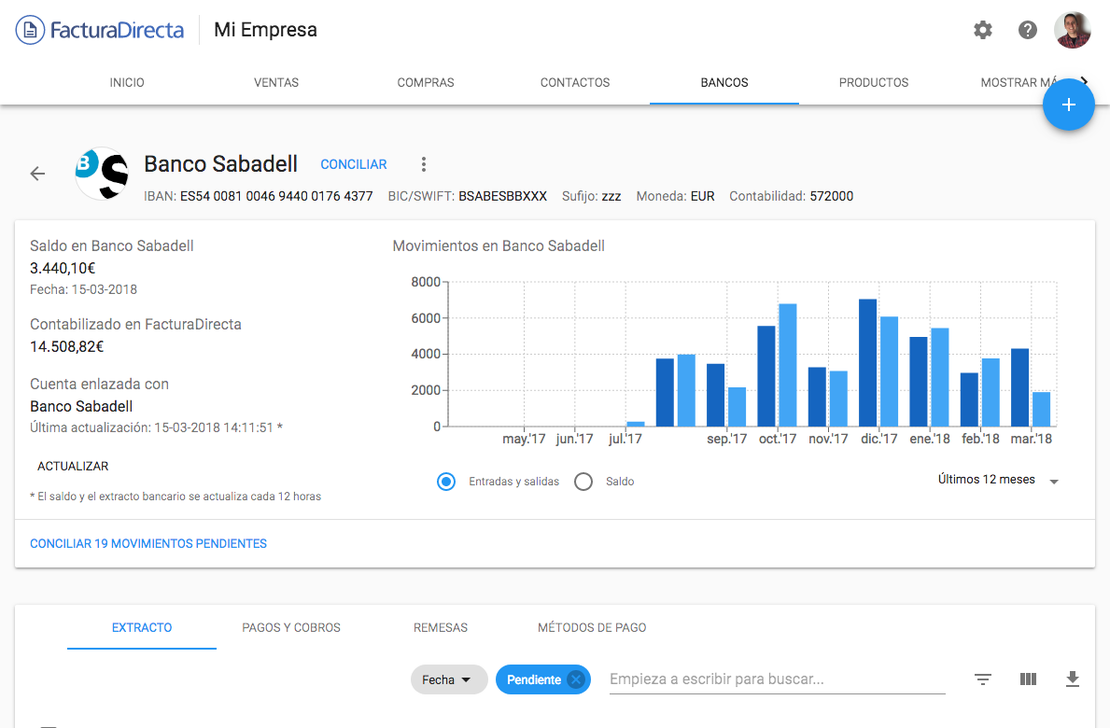Open the three-dot more options menu

423,164
